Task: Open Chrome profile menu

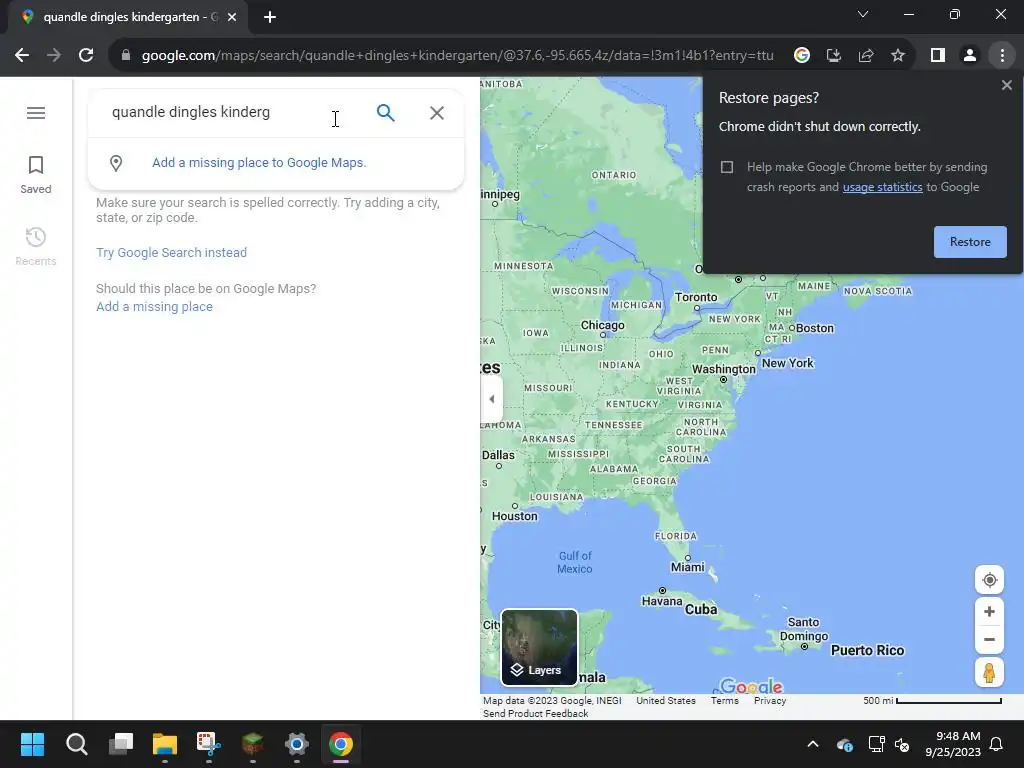Action: (970, 56)
